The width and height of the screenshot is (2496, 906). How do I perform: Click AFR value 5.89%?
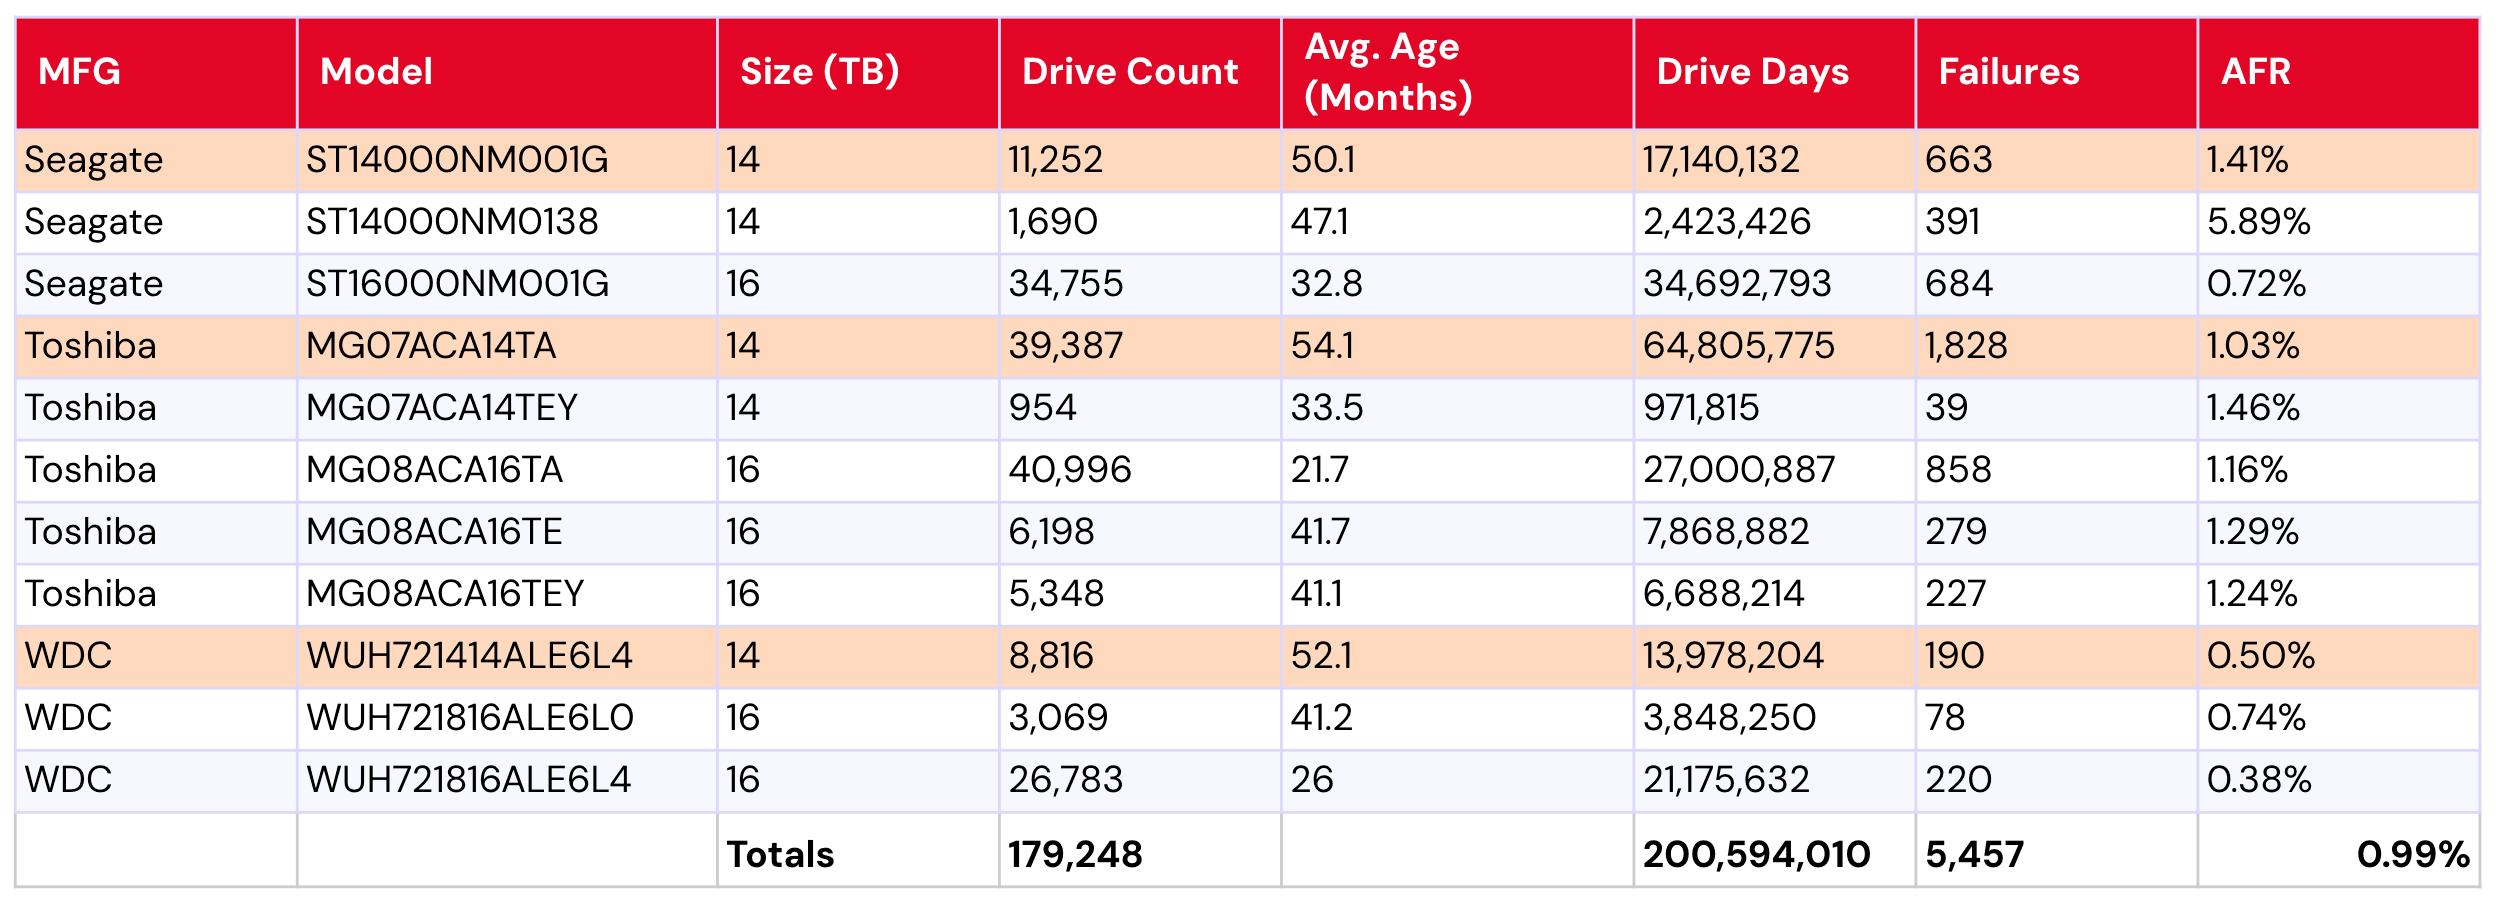pos(2259,222)
